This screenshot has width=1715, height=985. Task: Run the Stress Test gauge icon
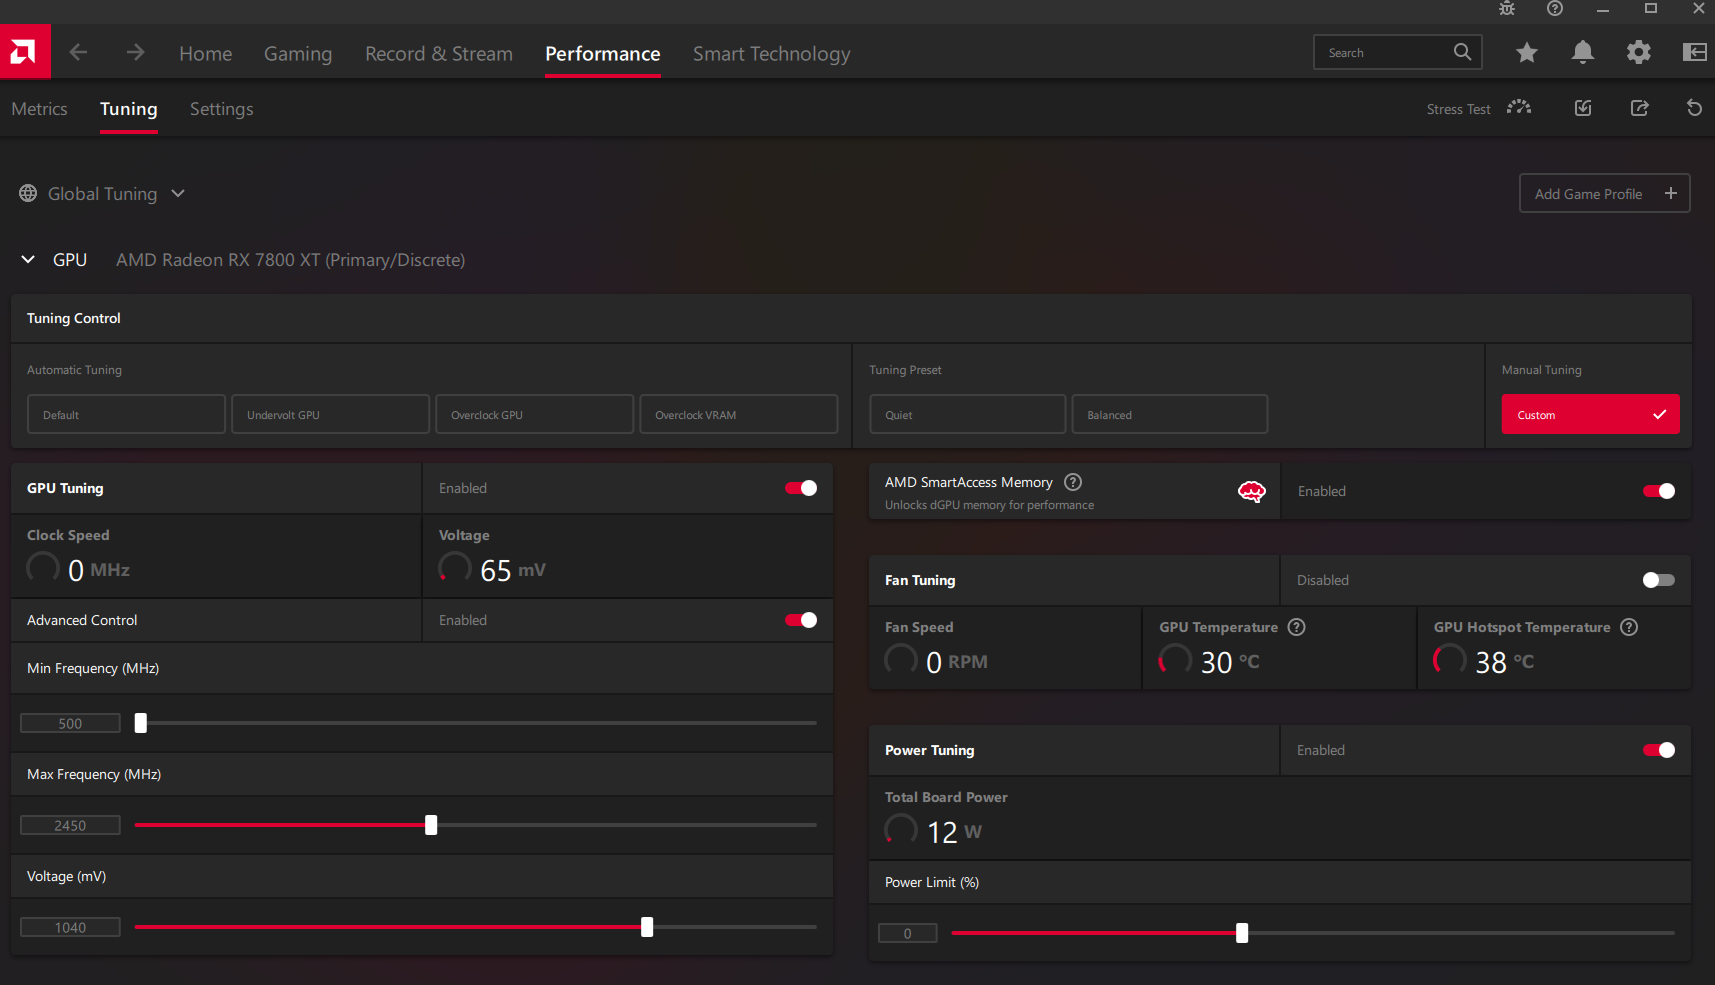coord(1519,108)
